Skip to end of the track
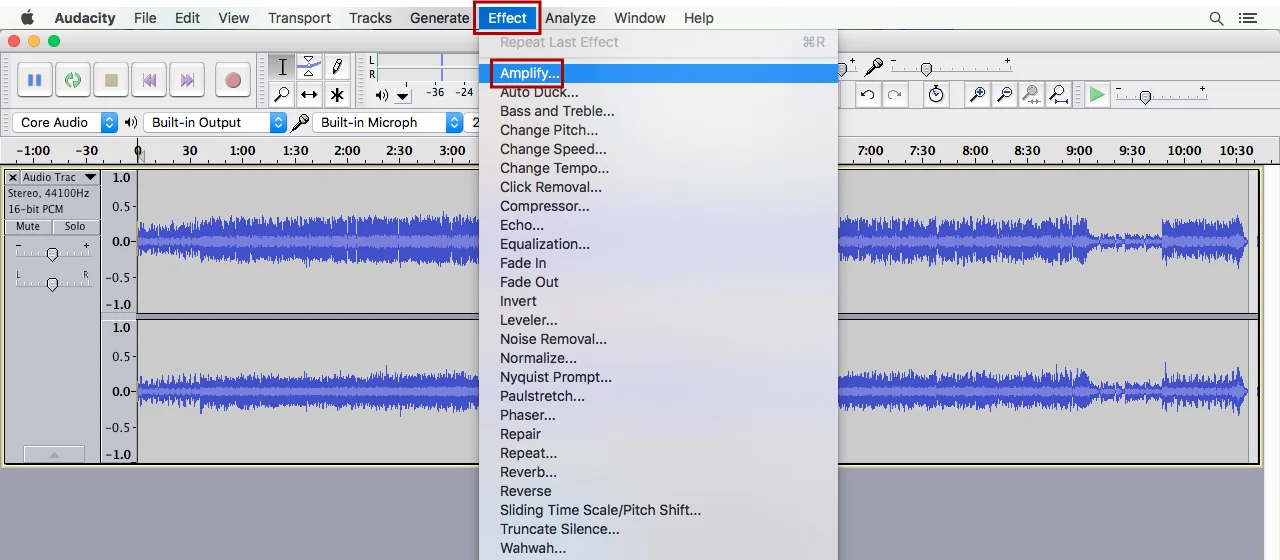The image size is (1280, 560). pyautogui.click(x=187, y=80)
